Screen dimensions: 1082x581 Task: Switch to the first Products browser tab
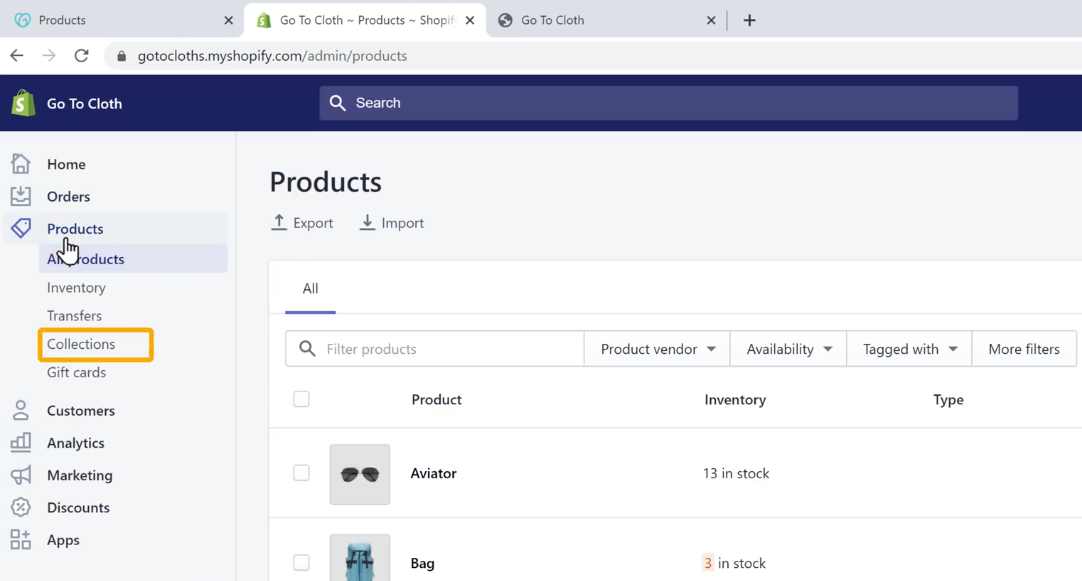click(121, 20)
